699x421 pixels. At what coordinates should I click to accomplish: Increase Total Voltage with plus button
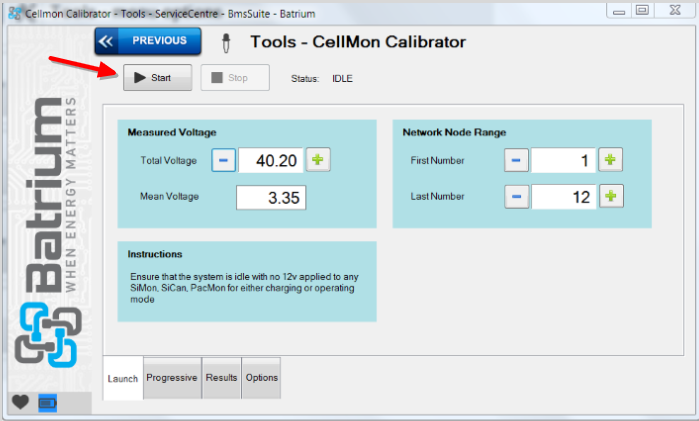tap(317, 160)
